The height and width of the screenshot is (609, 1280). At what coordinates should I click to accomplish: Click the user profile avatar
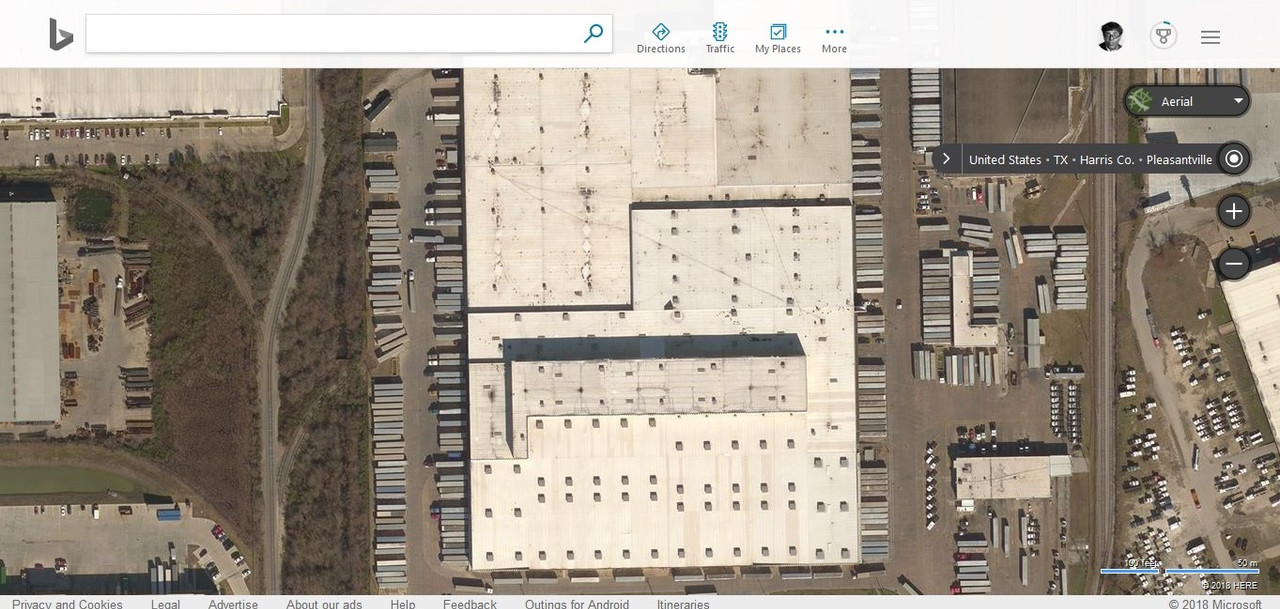click(1111, 37)
